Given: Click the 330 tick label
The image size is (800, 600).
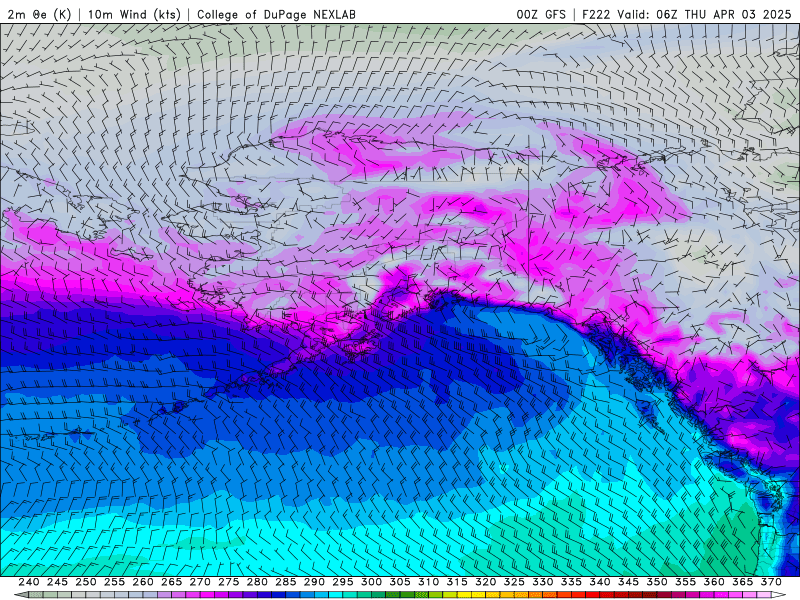Looking at the screenshot, I should (543, 582).
